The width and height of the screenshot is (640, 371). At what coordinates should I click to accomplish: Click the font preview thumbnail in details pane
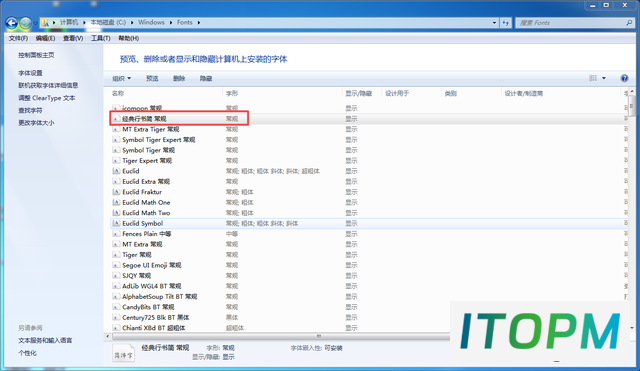click(123, 354)
